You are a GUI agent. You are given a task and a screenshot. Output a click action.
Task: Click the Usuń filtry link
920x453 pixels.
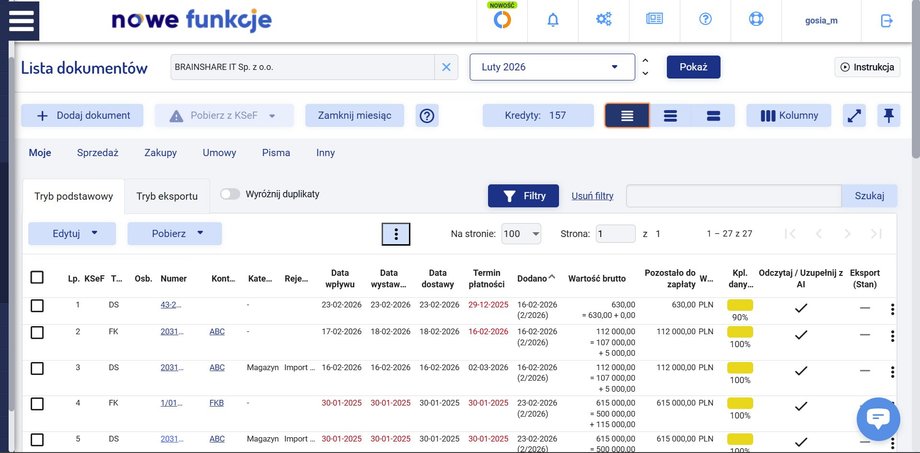click(592, 196)
